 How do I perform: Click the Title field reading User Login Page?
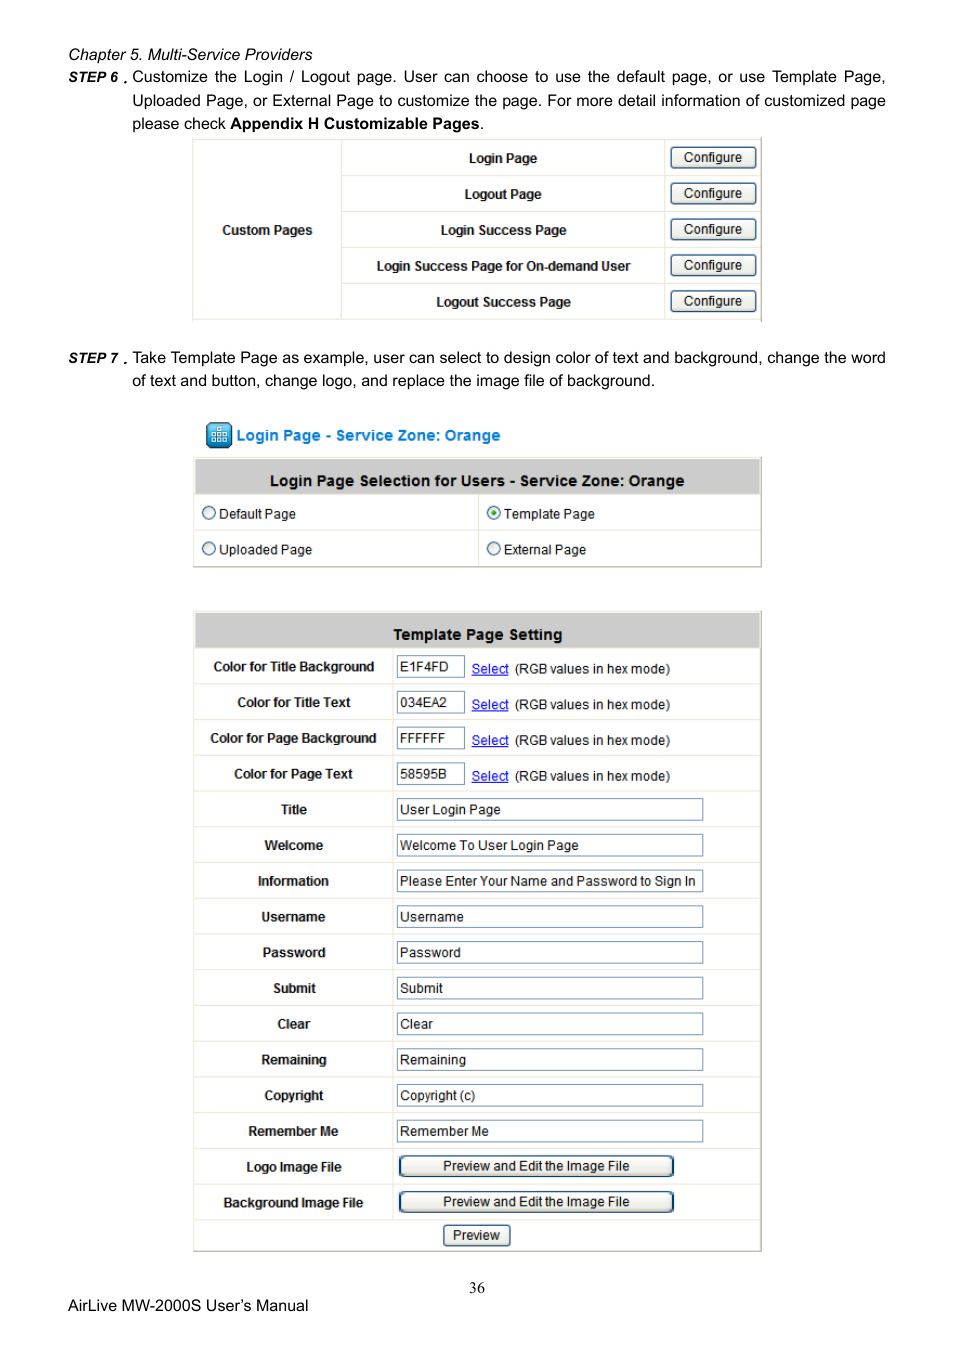(550, 810)
